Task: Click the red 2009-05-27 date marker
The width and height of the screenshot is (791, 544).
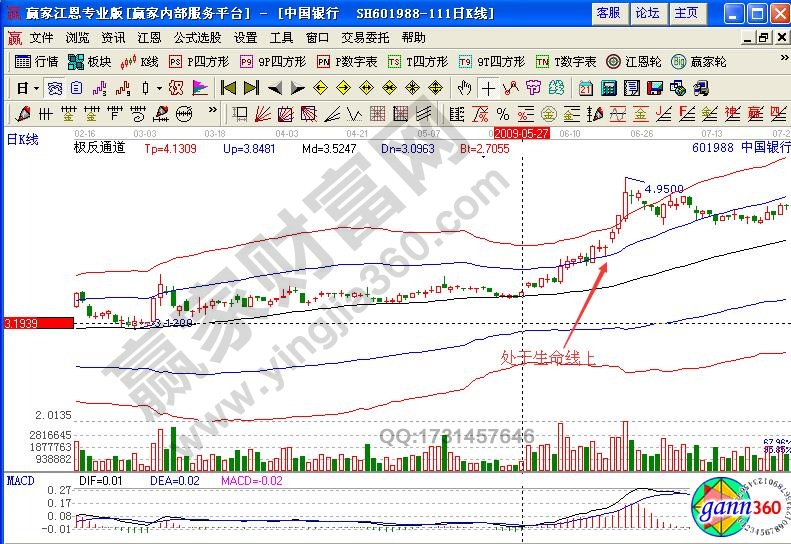Action: point(522,132)
